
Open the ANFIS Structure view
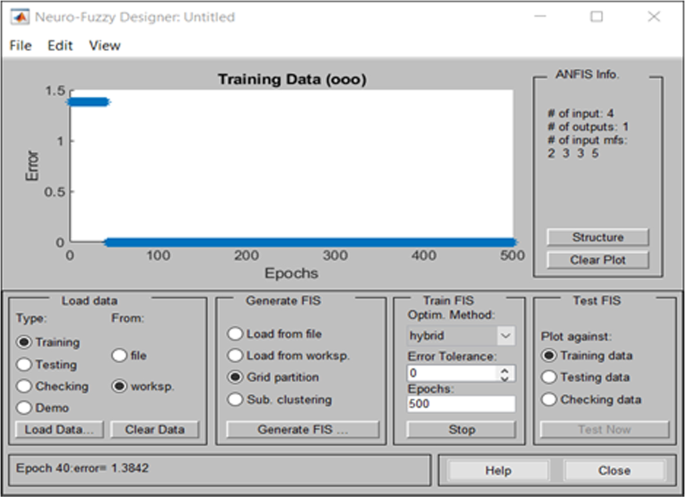597,238
